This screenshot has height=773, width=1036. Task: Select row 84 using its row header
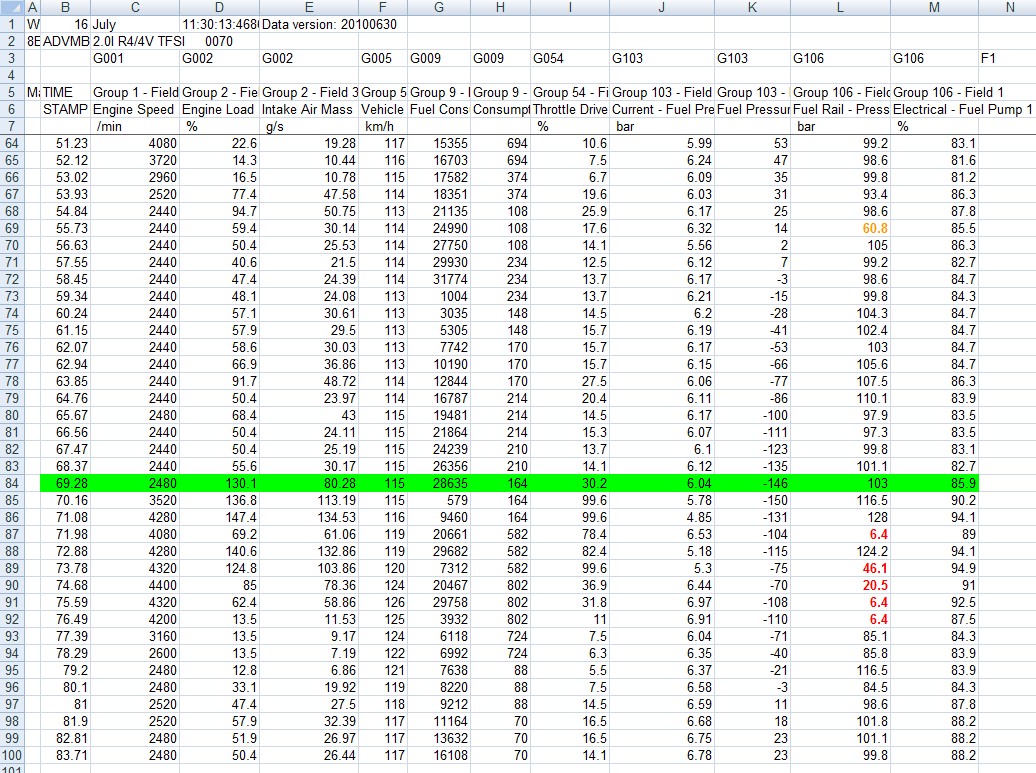(x=12, y=483)
